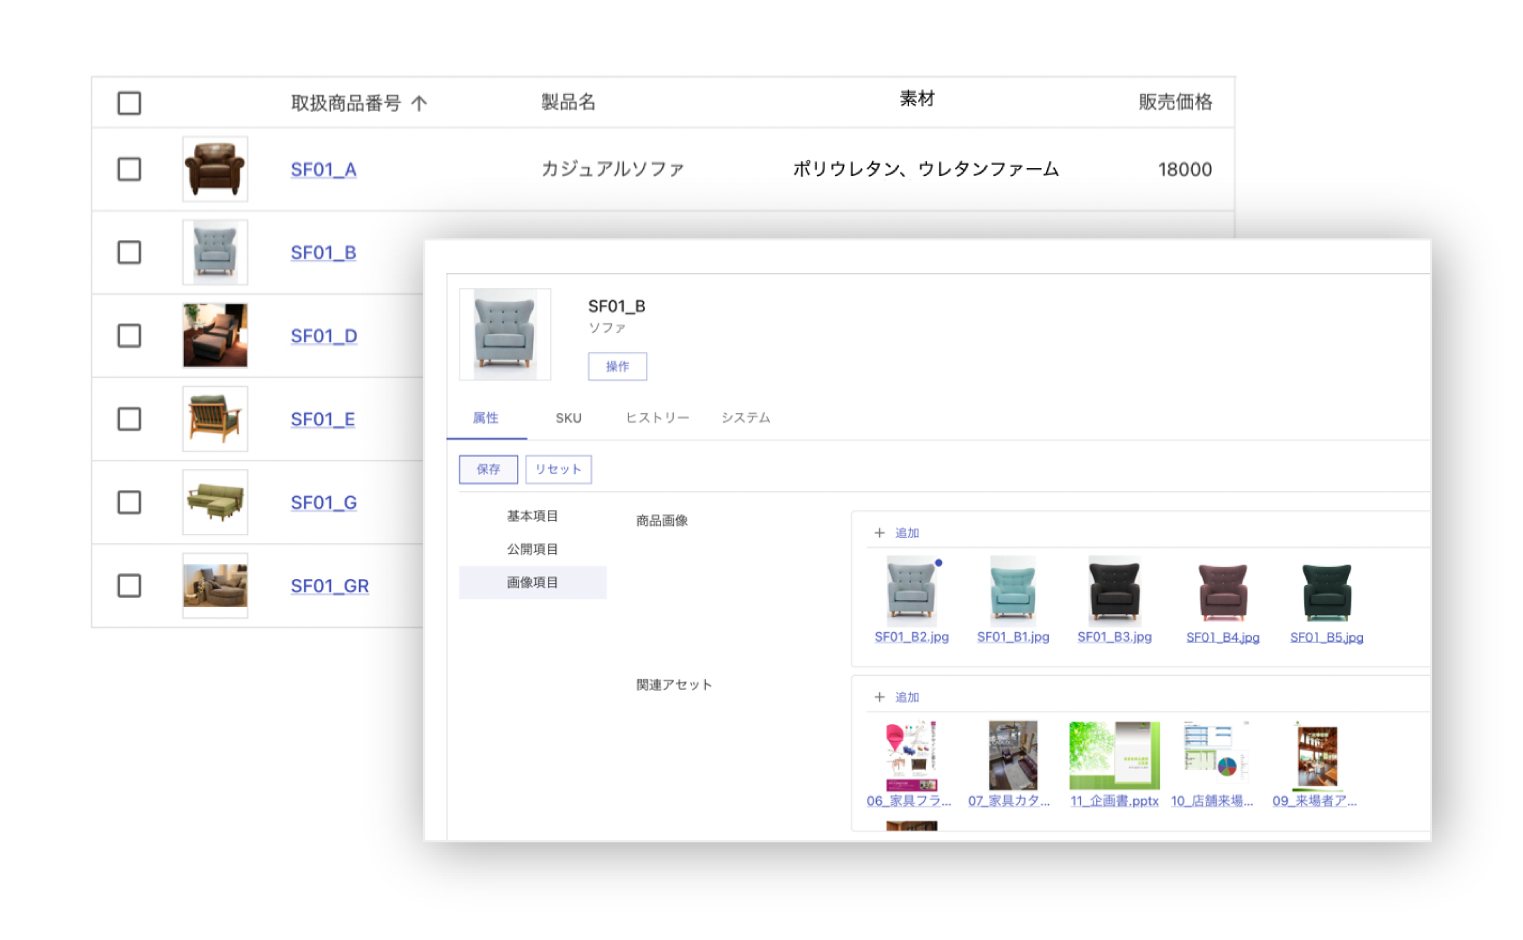The width and height of the screenshot is (1523, 940).
Task: Open the 11_企画書.pptx asset thumbnail
Action: click(x=1114, y=756)
